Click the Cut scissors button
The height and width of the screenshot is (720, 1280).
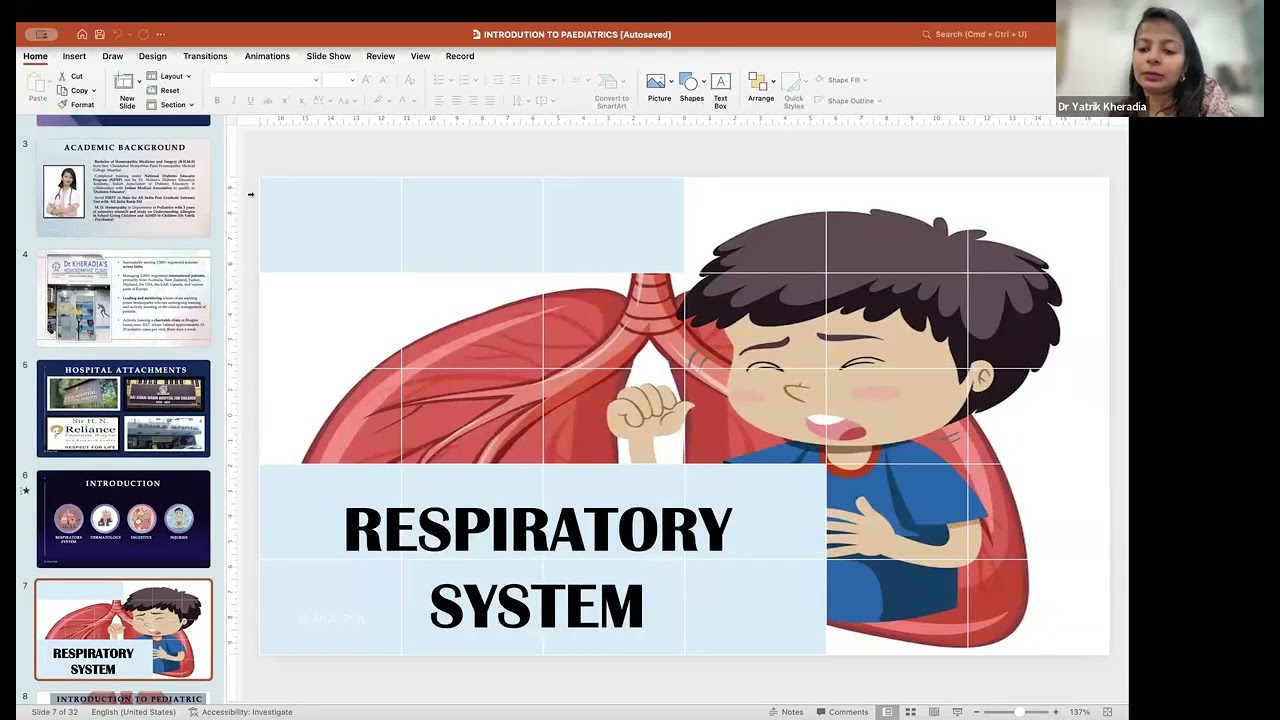coord(70,76)
